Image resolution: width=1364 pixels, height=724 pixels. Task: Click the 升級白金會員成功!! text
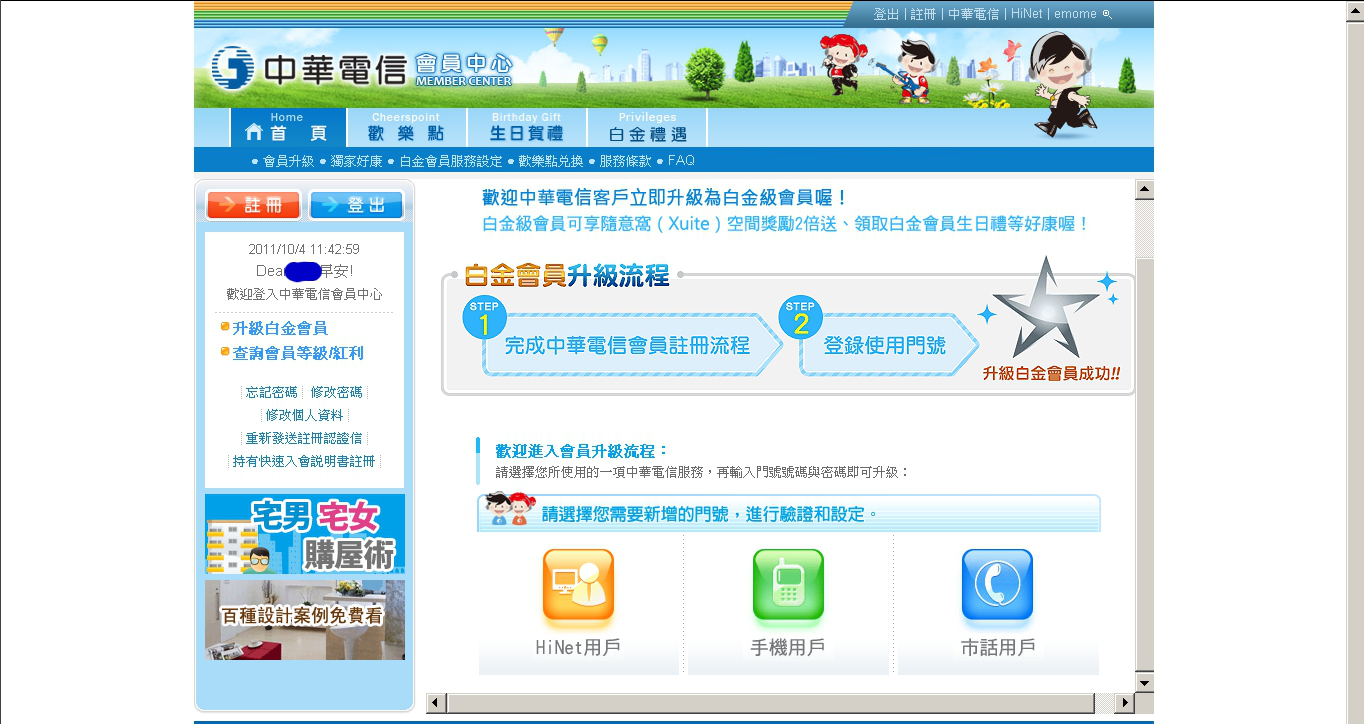(x=1051, y=374)
